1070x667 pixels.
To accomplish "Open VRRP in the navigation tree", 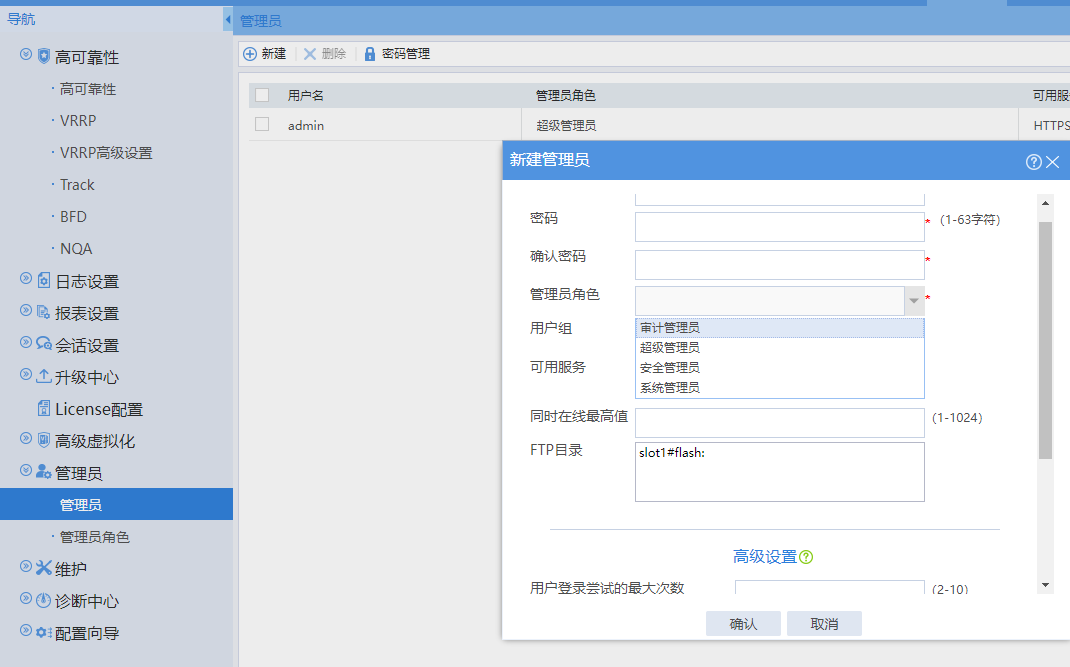I will (78, 121).
